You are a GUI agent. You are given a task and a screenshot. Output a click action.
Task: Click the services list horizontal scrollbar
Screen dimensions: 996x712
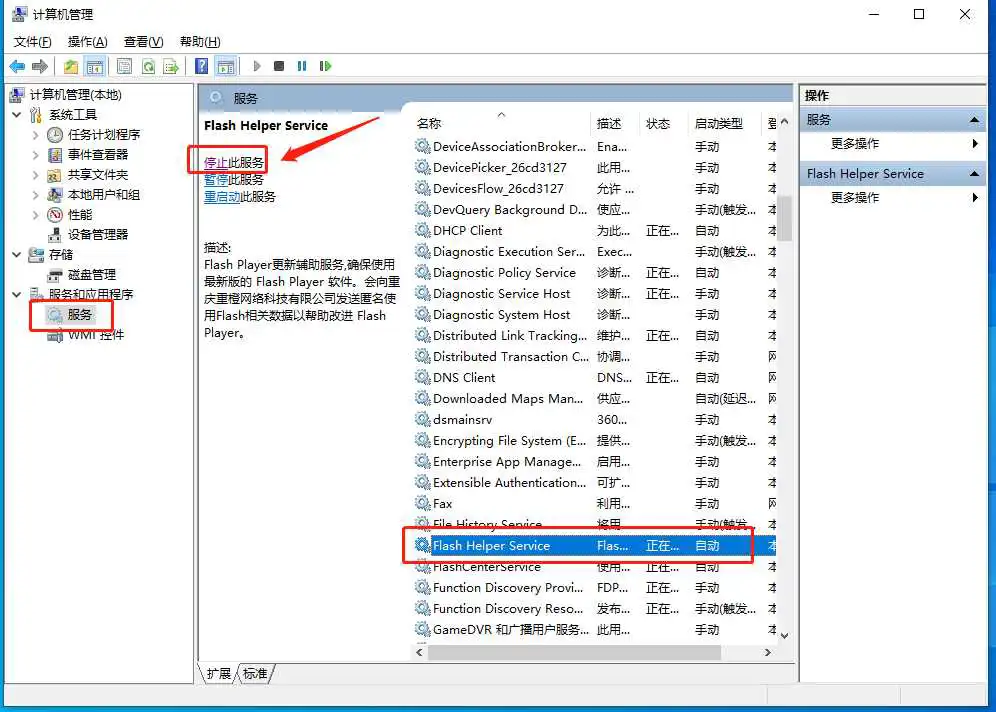coord(574,652)
